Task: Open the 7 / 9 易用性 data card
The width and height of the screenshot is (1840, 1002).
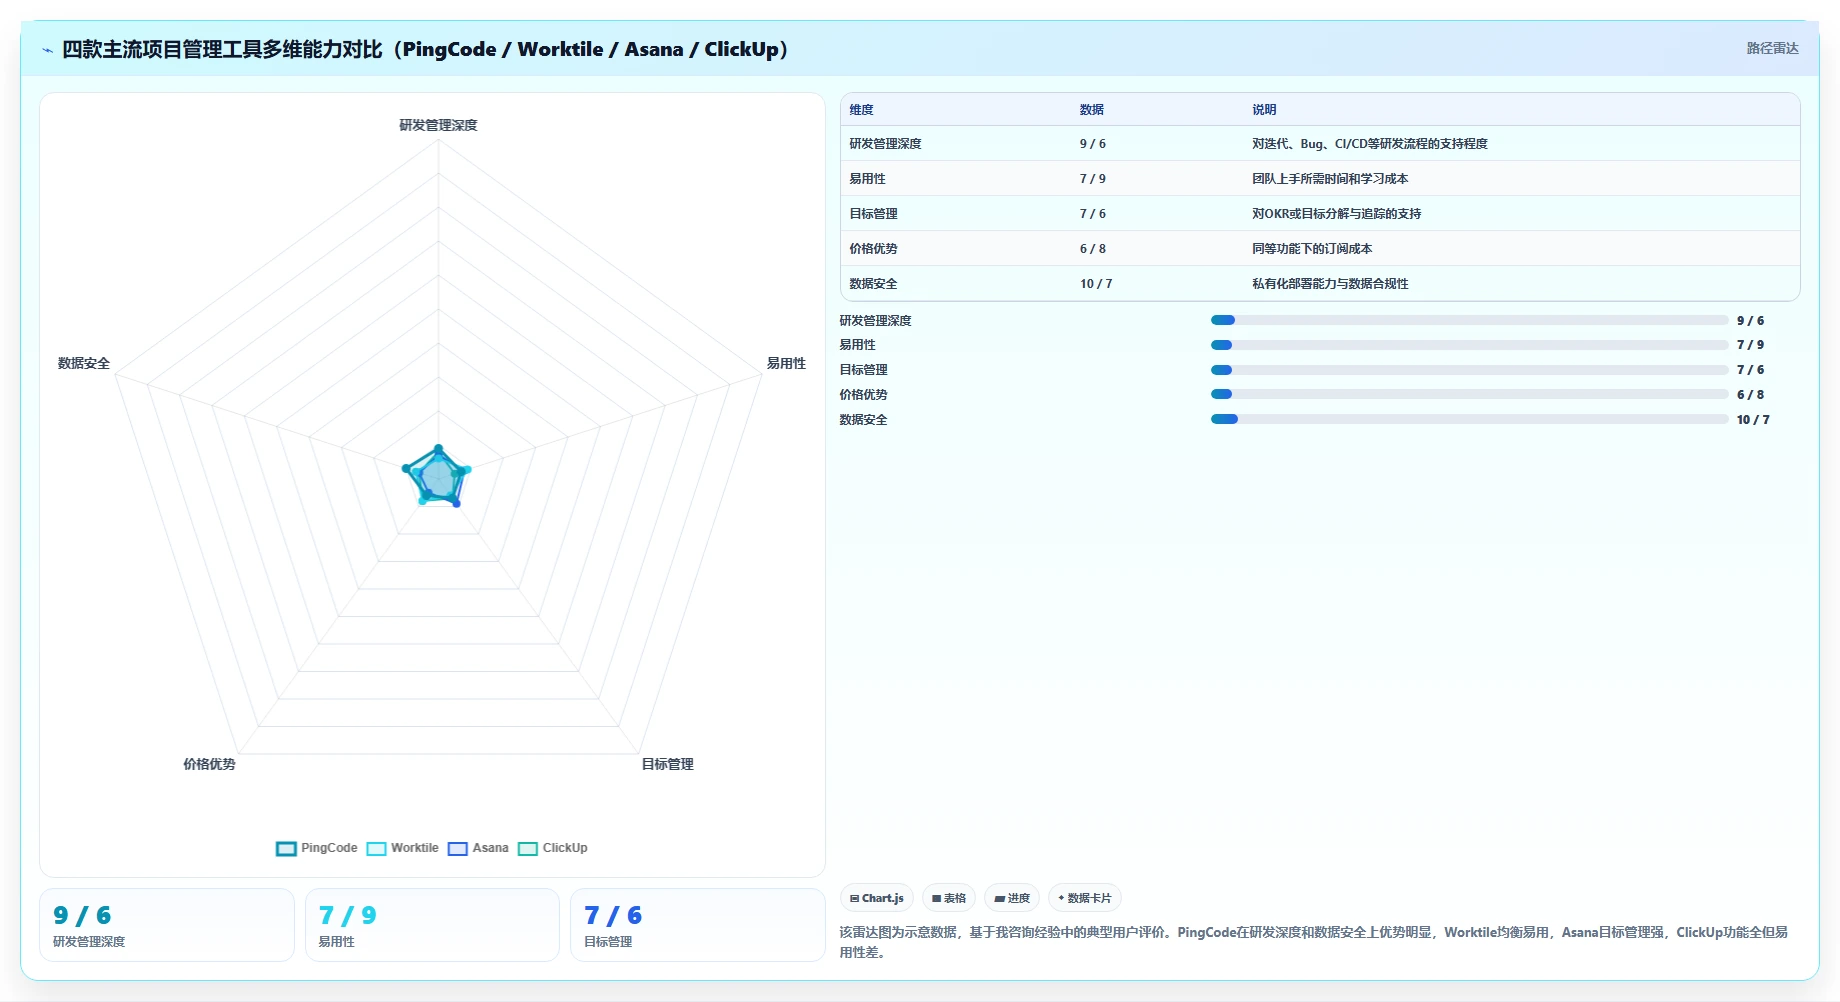Action: pos(432,925)
